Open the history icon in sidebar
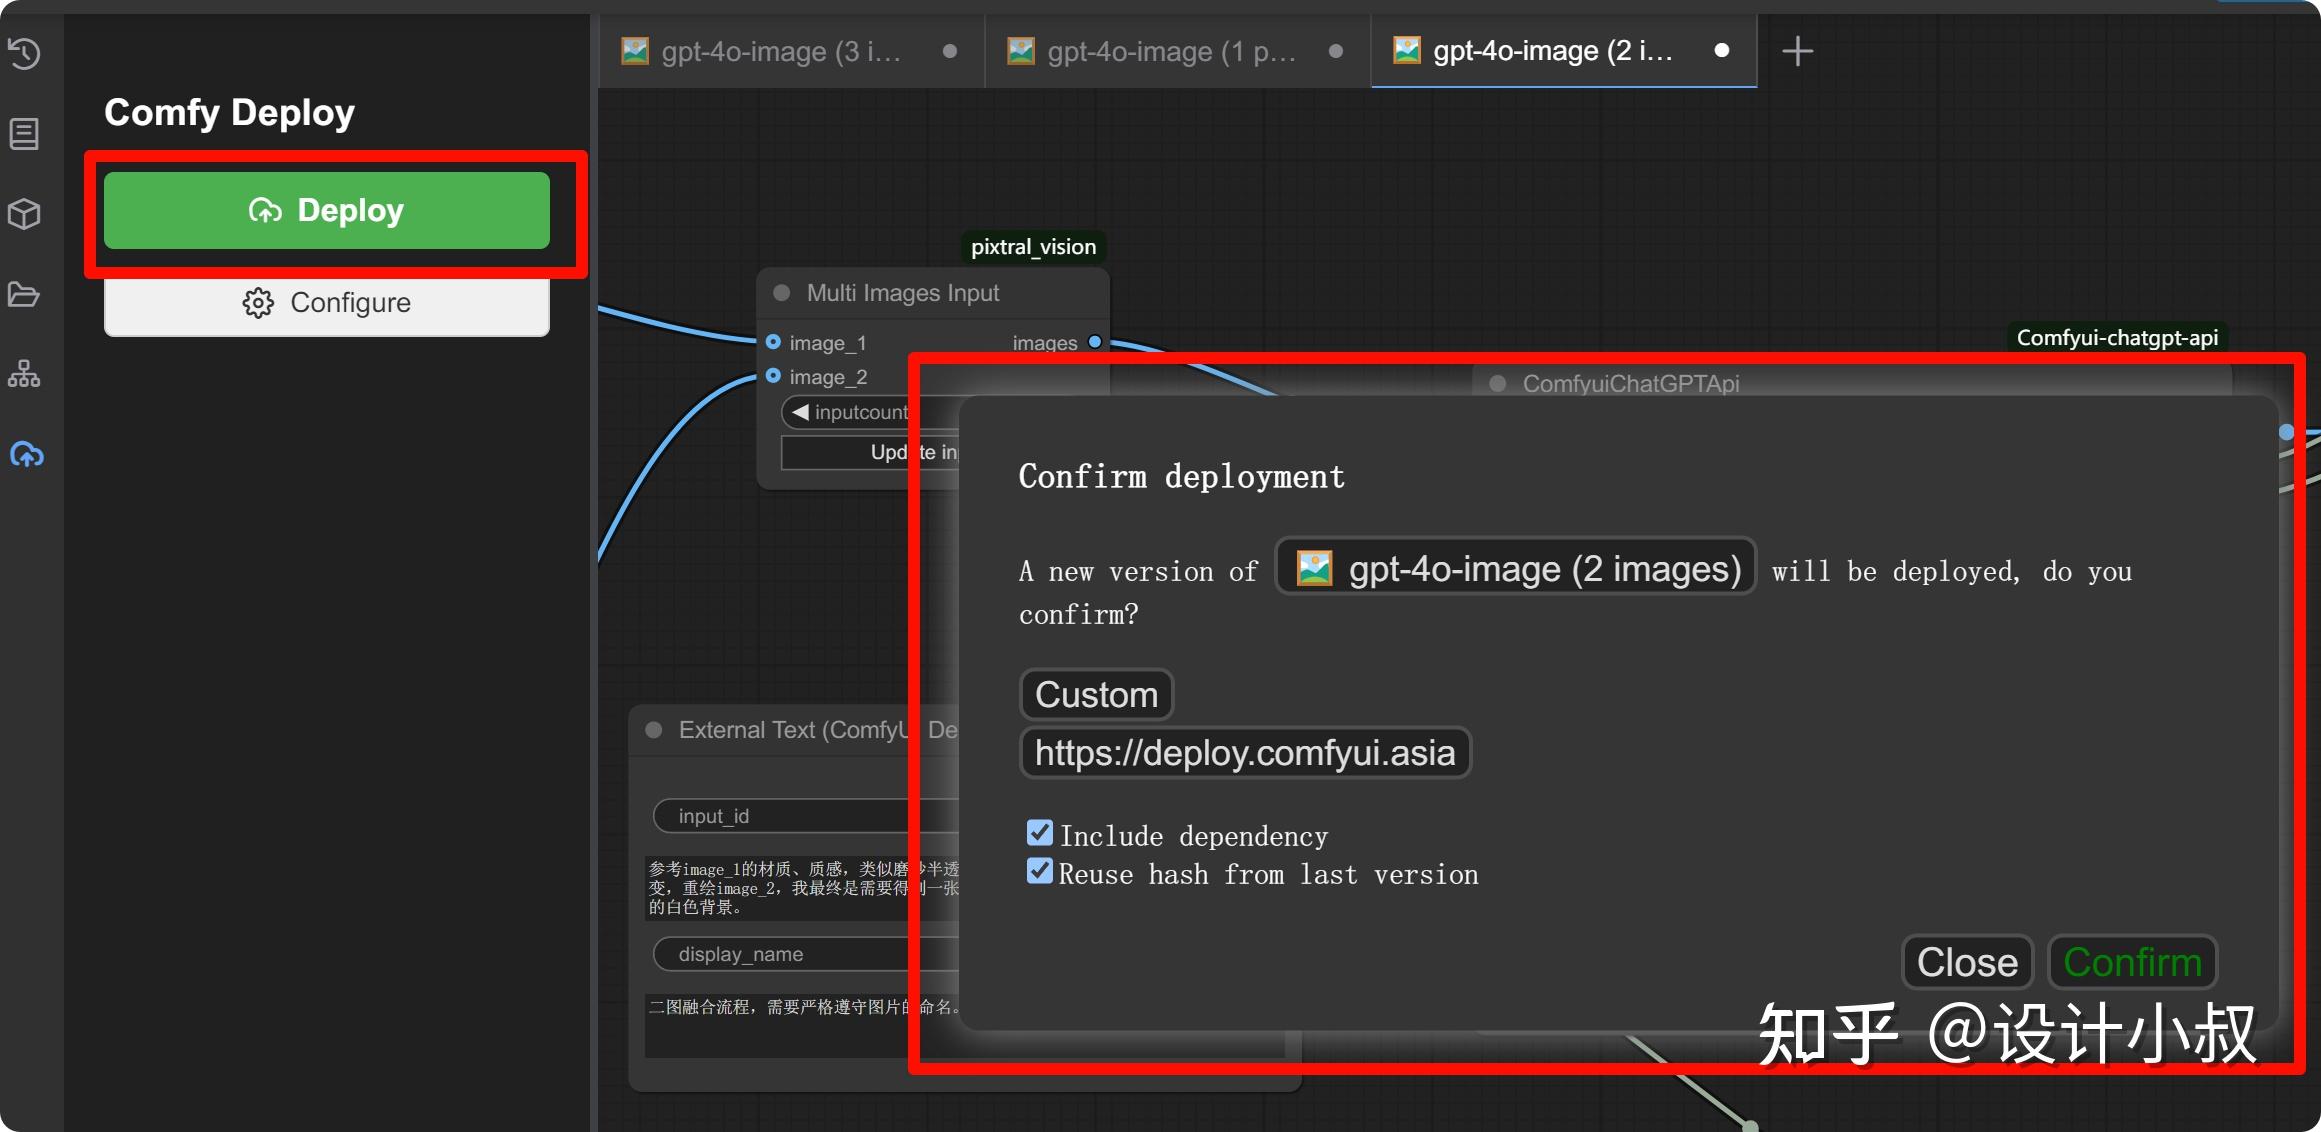 pos(24,53)
